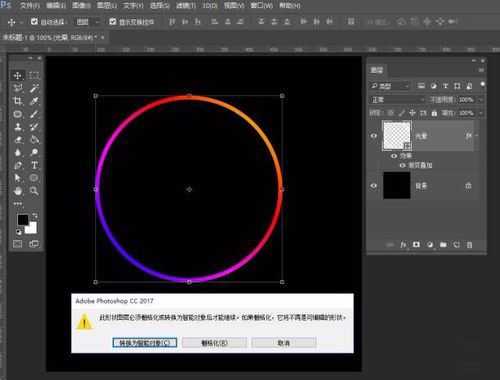Select the Hand tool
Viewport: 500px width, 380px height.
(18, 191)
